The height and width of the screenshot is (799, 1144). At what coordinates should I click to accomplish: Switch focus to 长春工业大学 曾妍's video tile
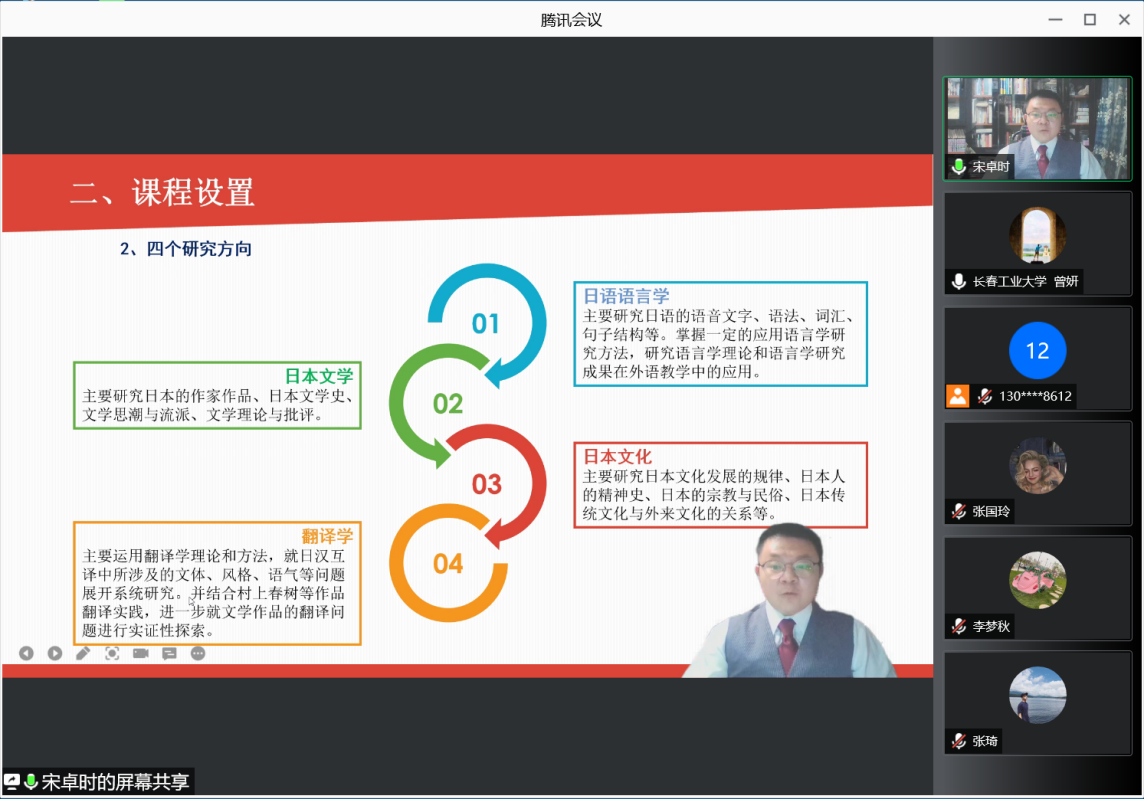1037,243
